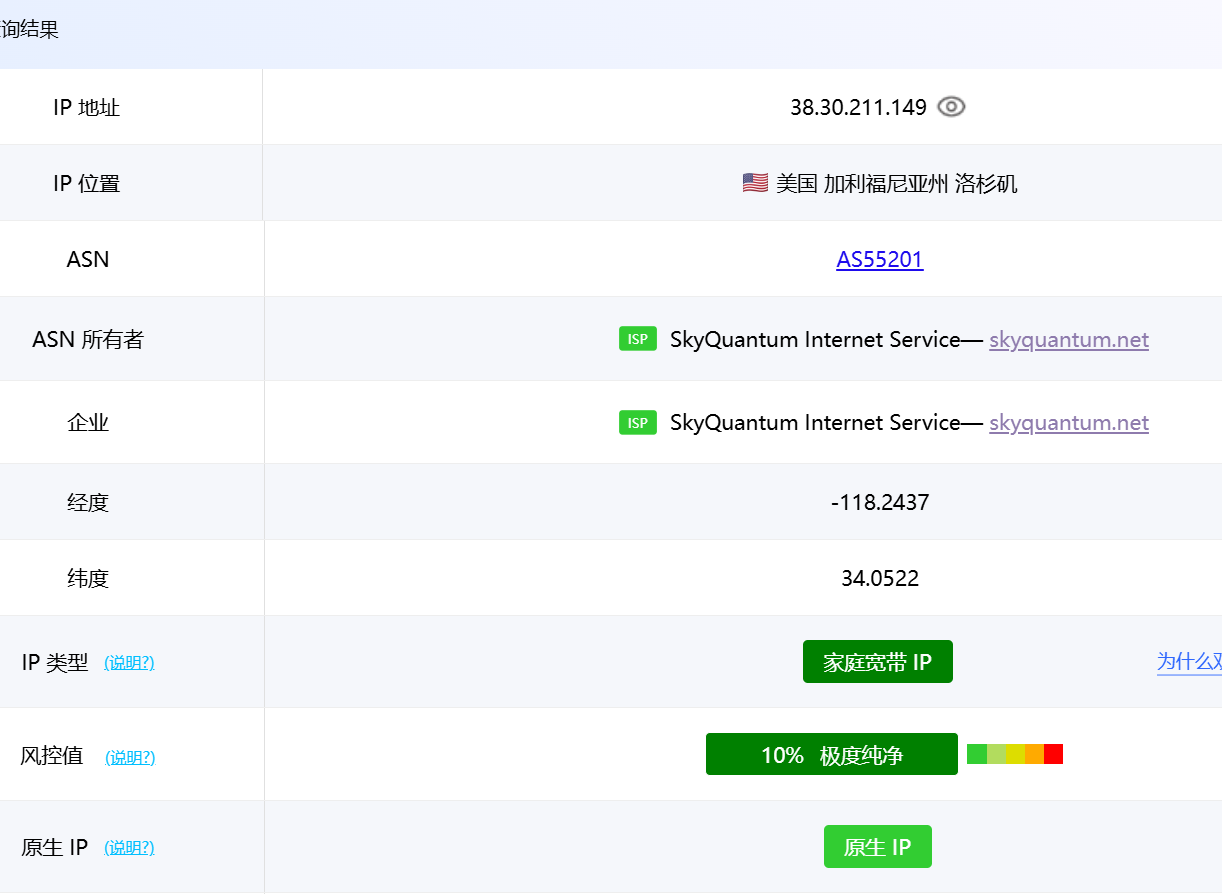Open explanation link next to IP type
This screenshot has width=1222, height=894.
pyautogui.click(x=129, y=662)
